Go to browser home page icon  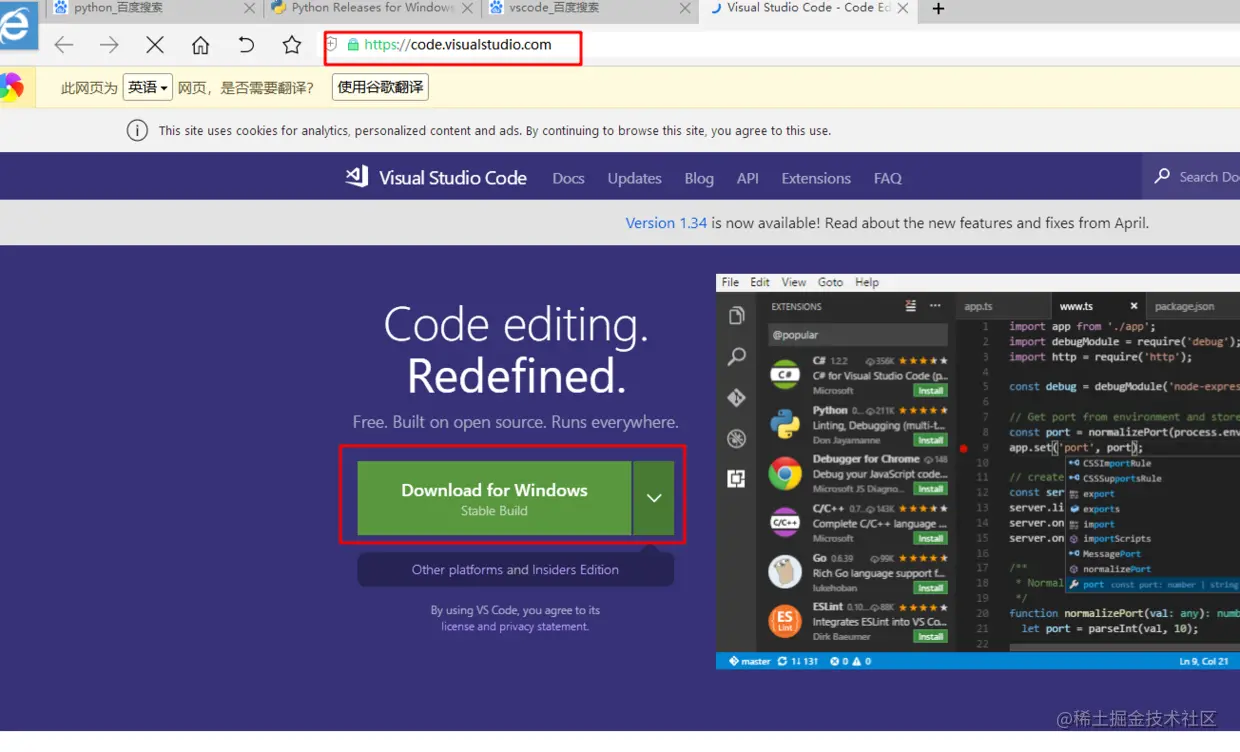201,45
